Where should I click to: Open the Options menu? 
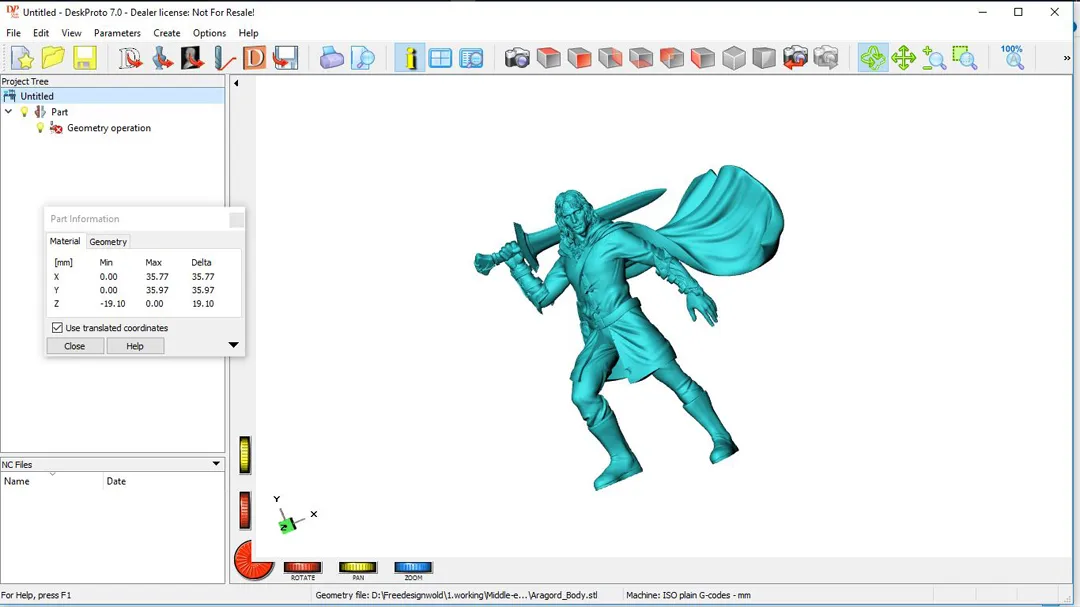point(209,33)
